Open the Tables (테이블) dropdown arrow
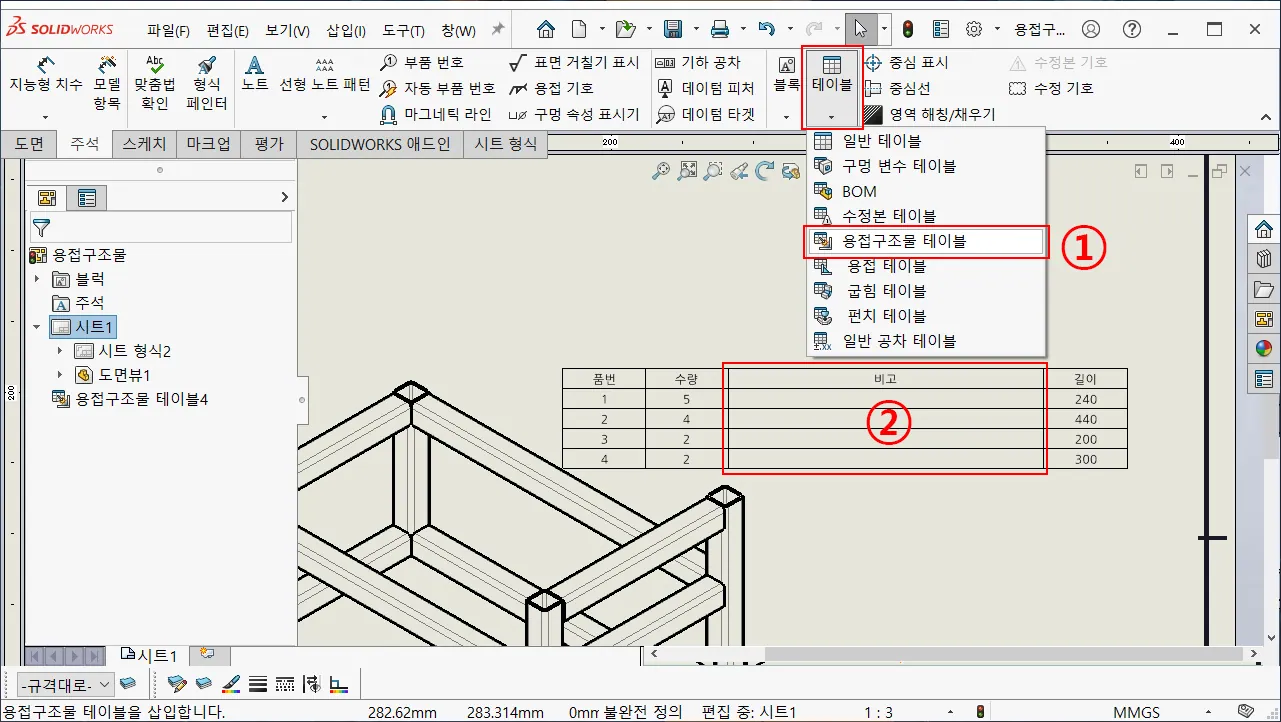This screenshot has width=1281, height=722. [832, 117]
